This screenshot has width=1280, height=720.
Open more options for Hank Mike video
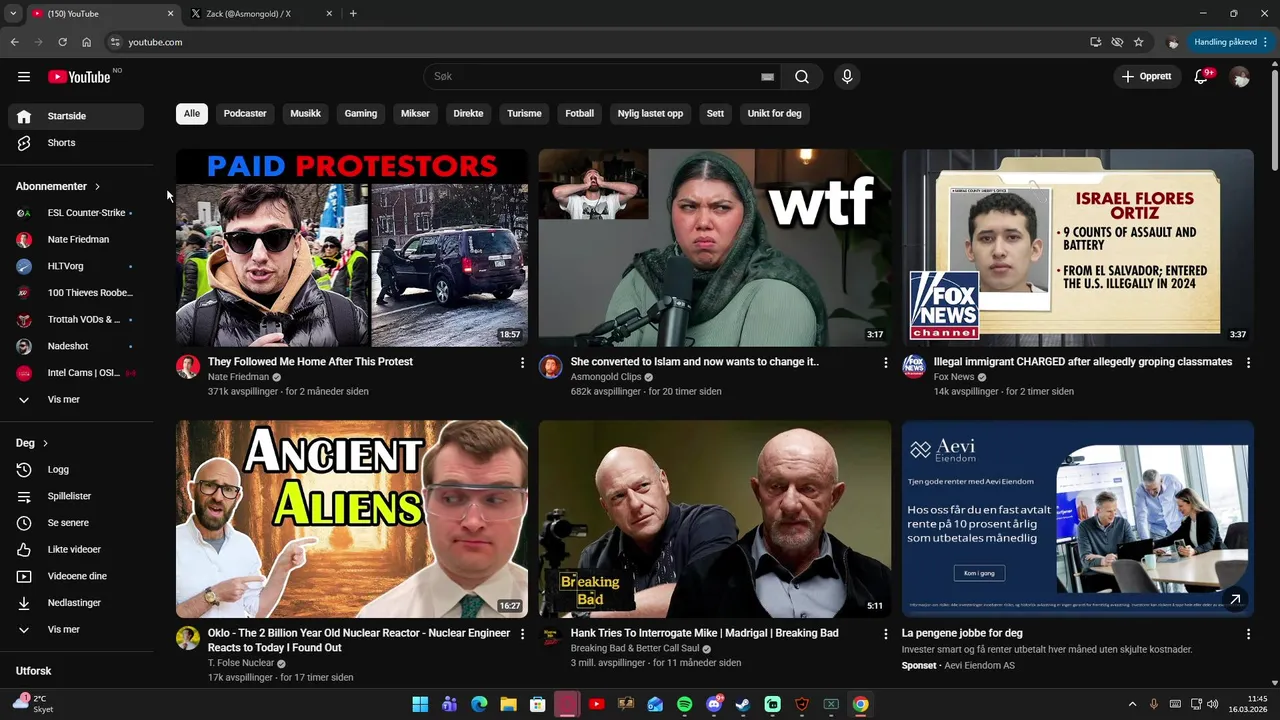point(885,634)
